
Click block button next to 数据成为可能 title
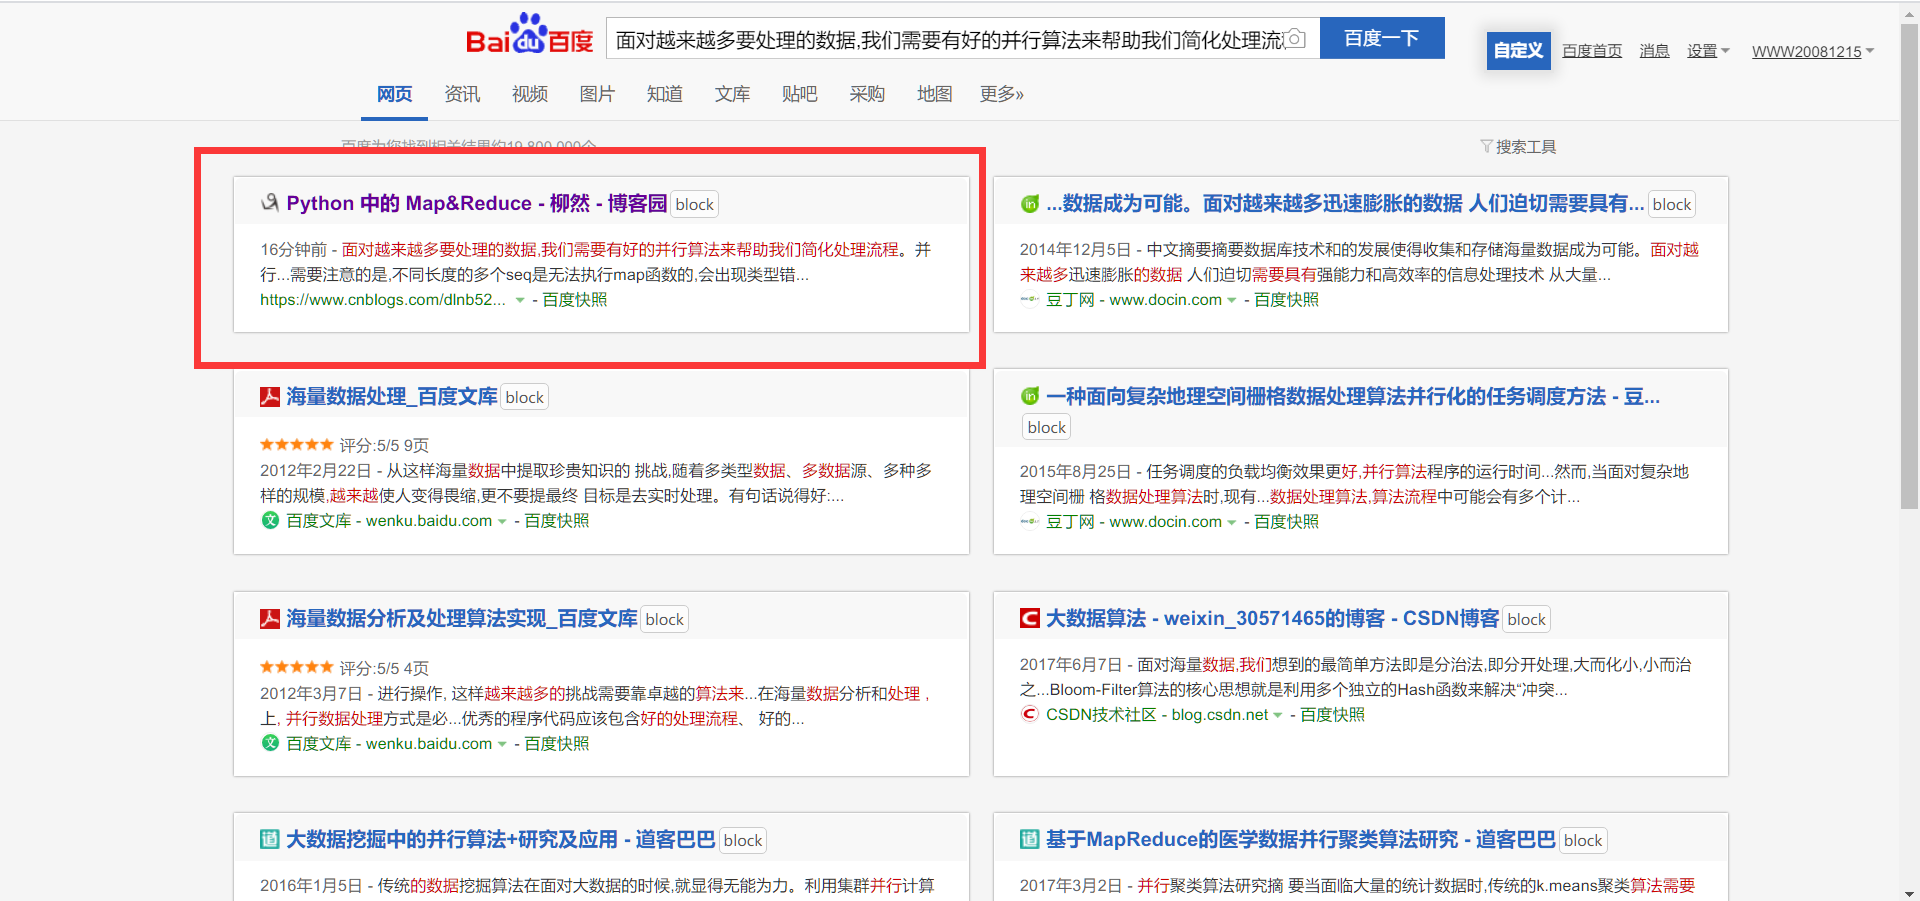tap(1671, 204)
